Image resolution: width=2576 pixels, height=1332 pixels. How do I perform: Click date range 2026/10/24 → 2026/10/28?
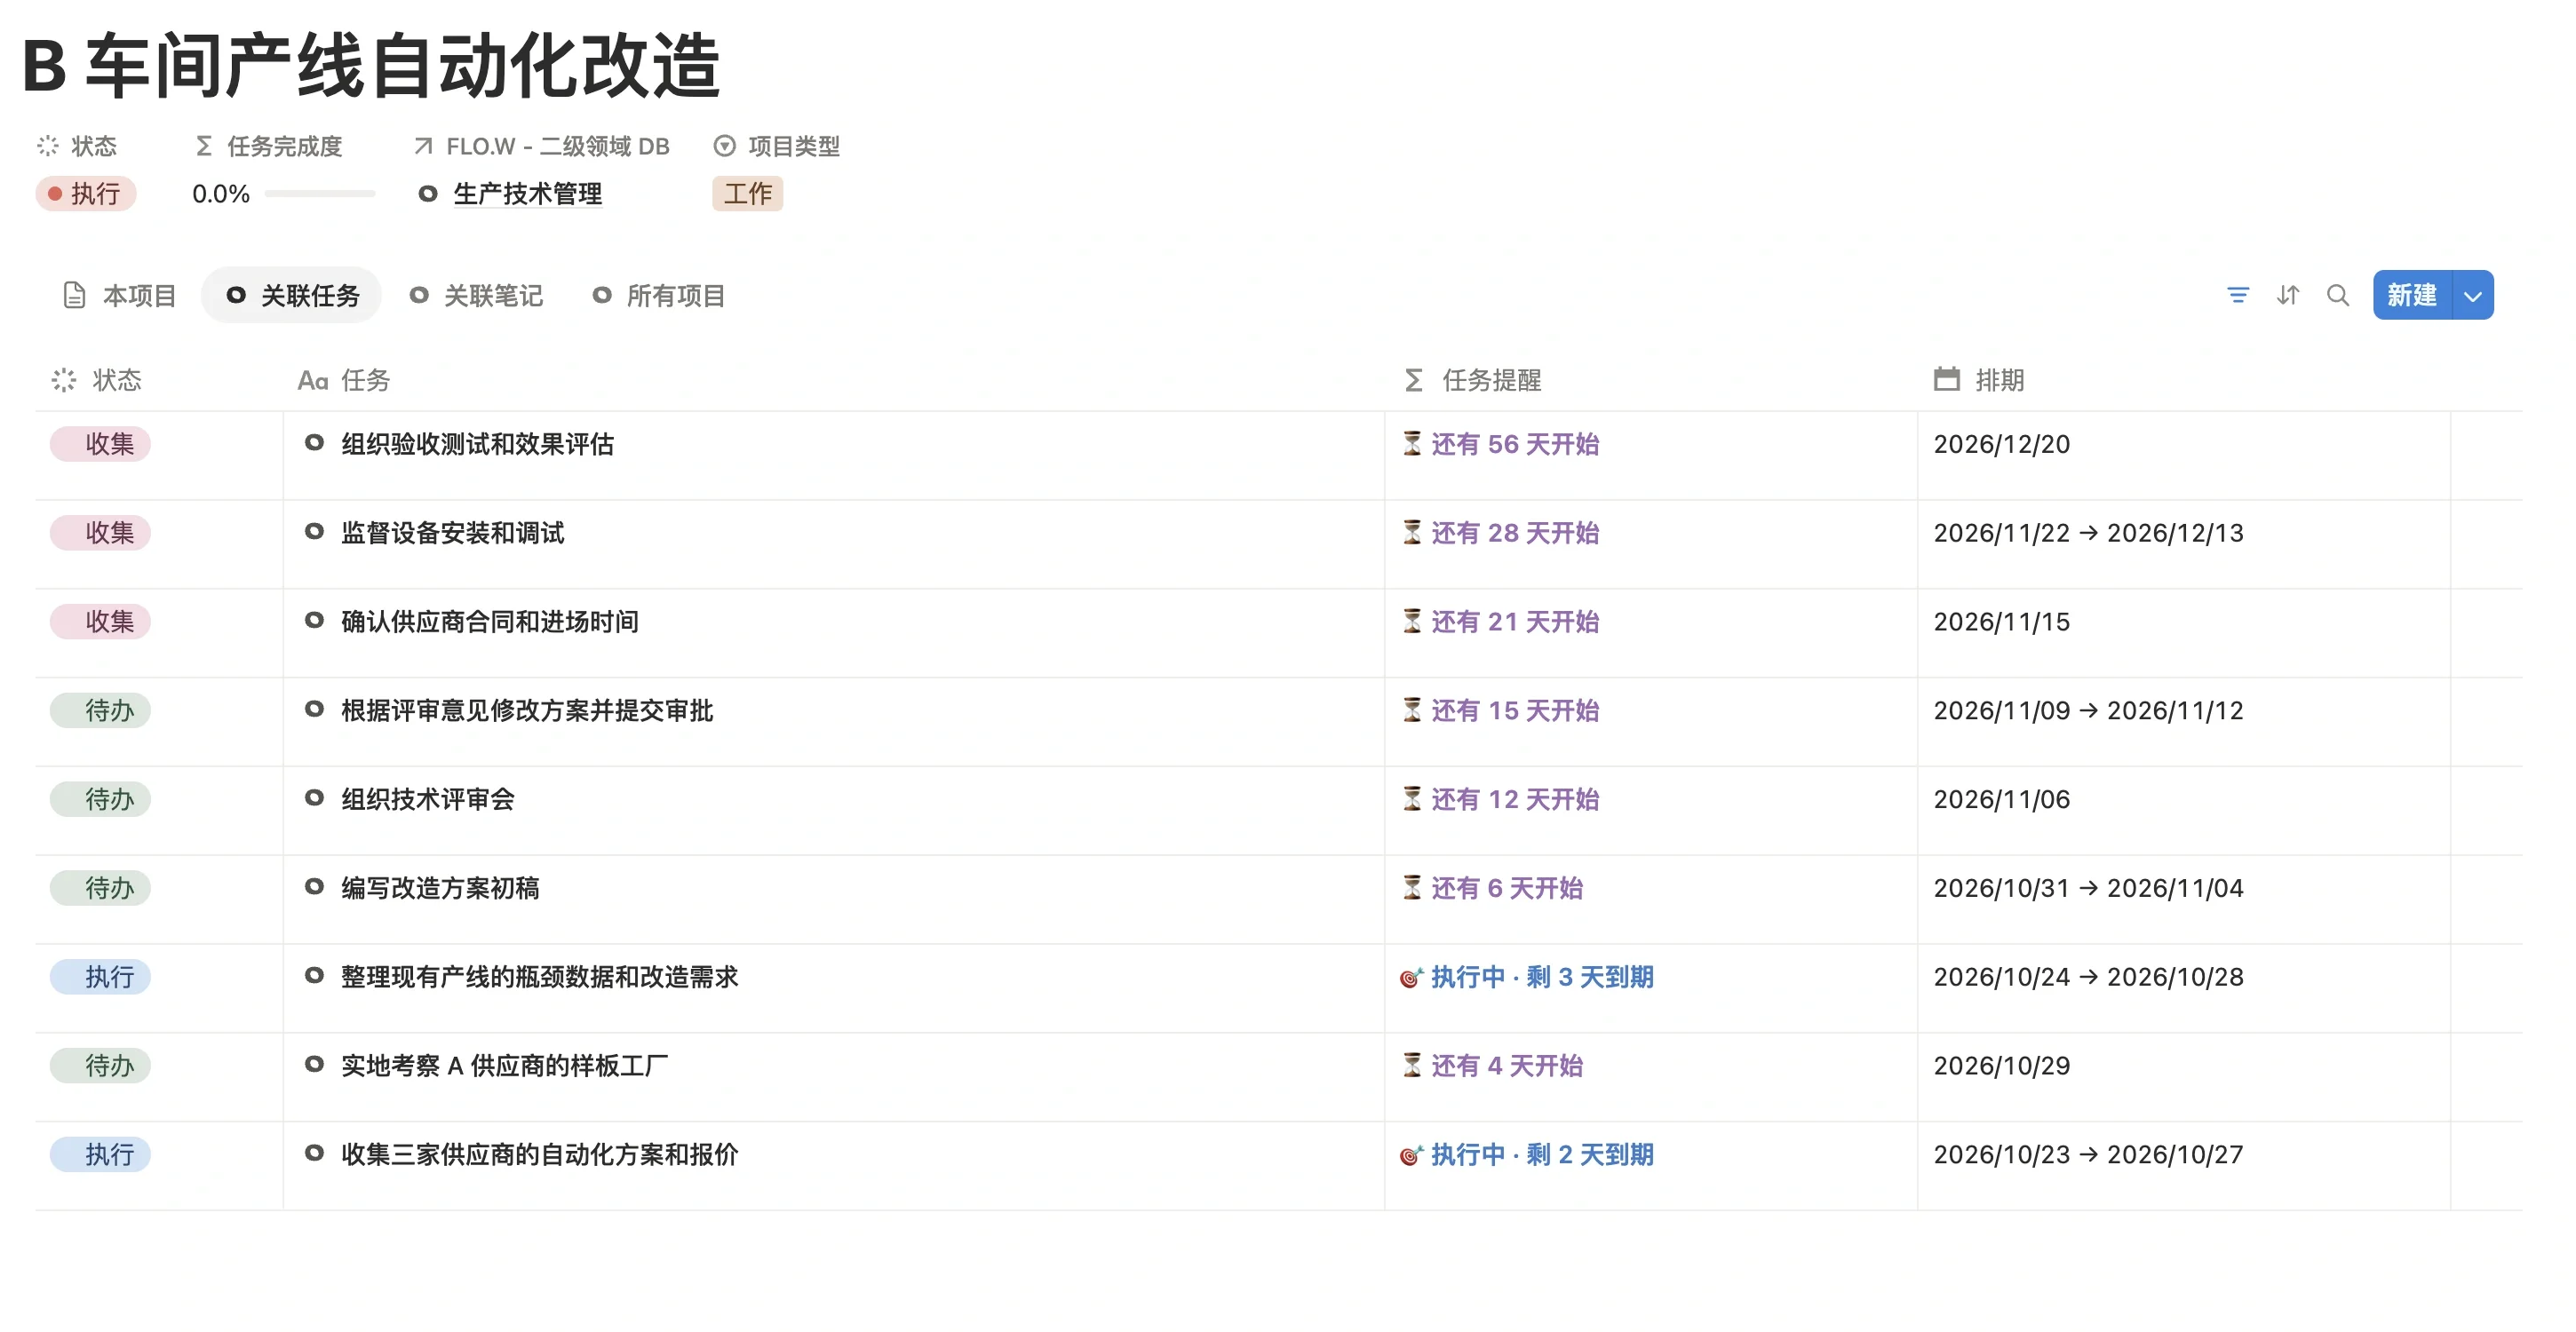[x=2088, y=977]
